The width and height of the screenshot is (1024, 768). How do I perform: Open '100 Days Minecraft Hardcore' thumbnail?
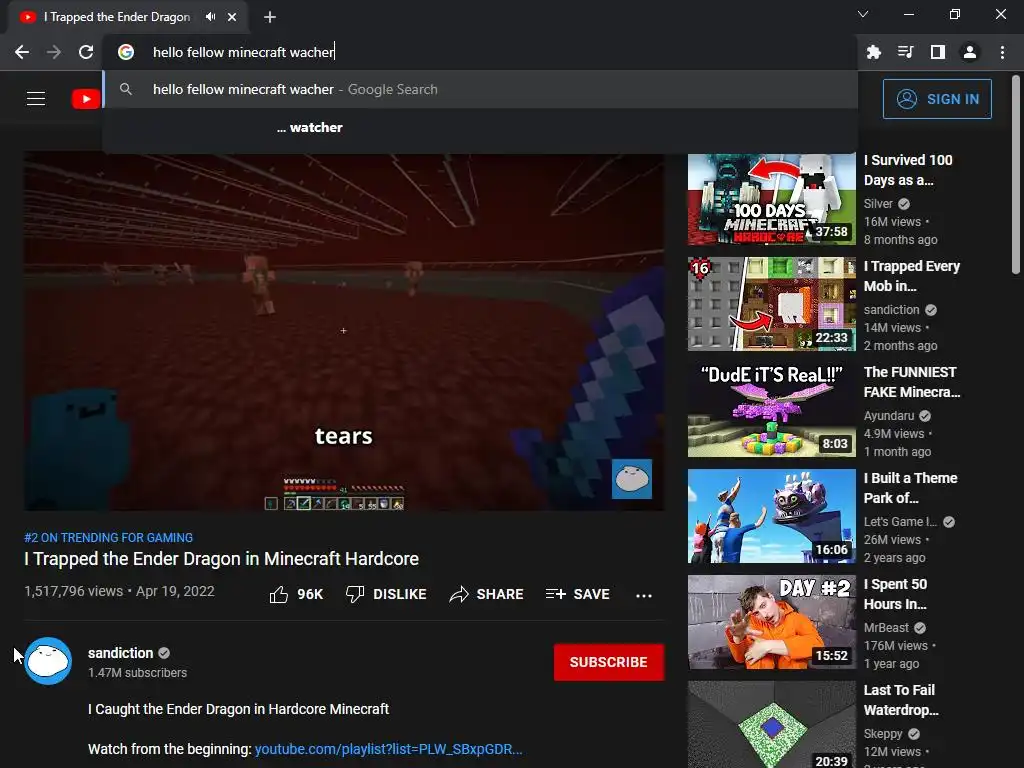point(772,199)
